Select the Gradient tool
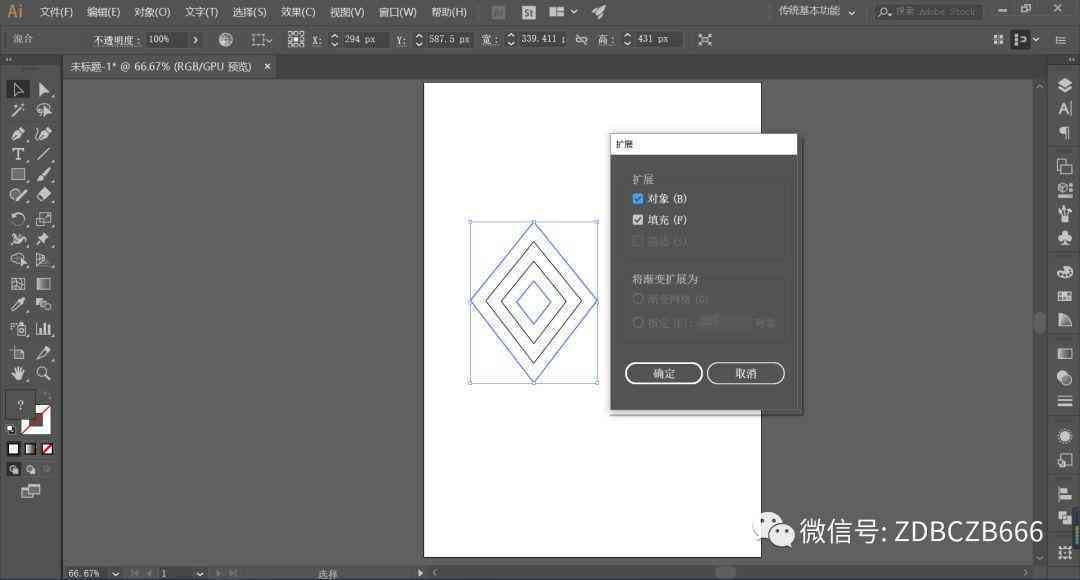 pyautogui.click(x=43, y=284)
